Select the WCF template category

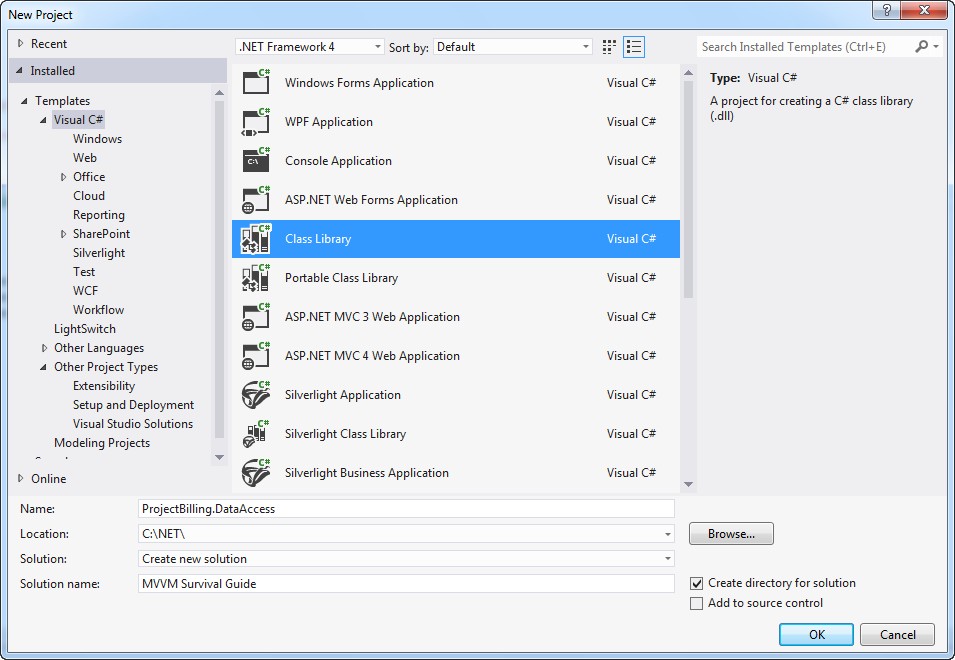point(85,291)
